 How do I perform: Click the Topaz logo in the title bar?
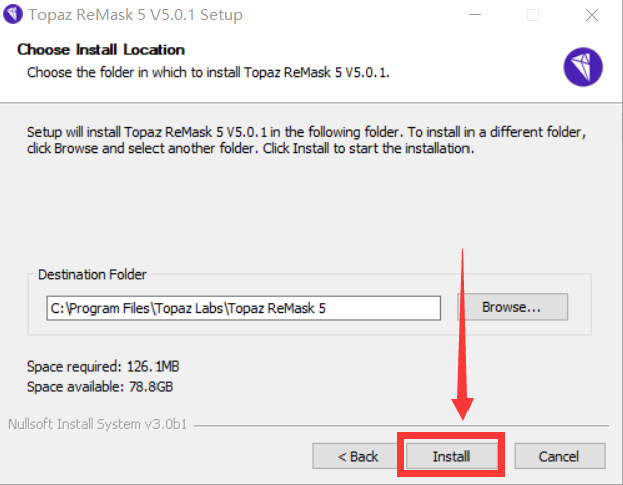click(x=13, y=14)
